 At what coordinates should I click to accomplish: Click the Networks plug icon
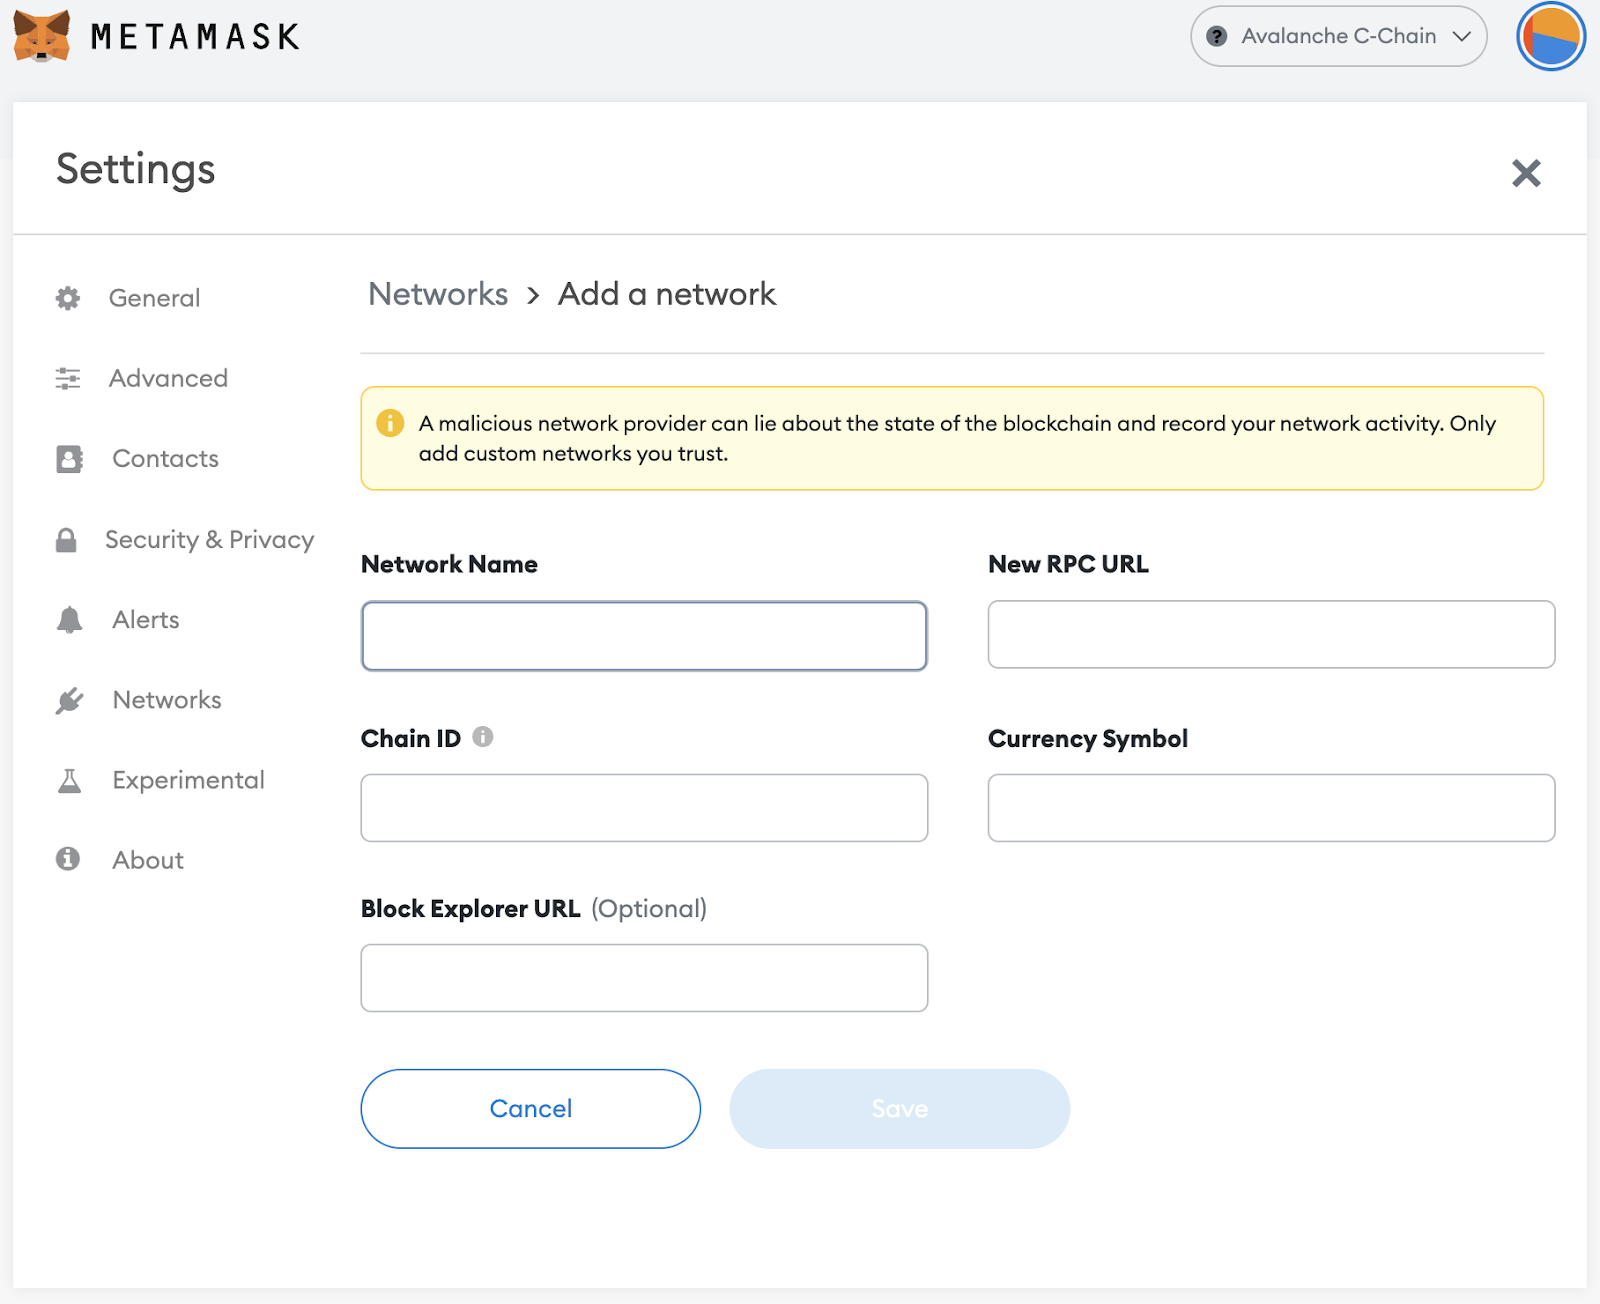(69, 701)
